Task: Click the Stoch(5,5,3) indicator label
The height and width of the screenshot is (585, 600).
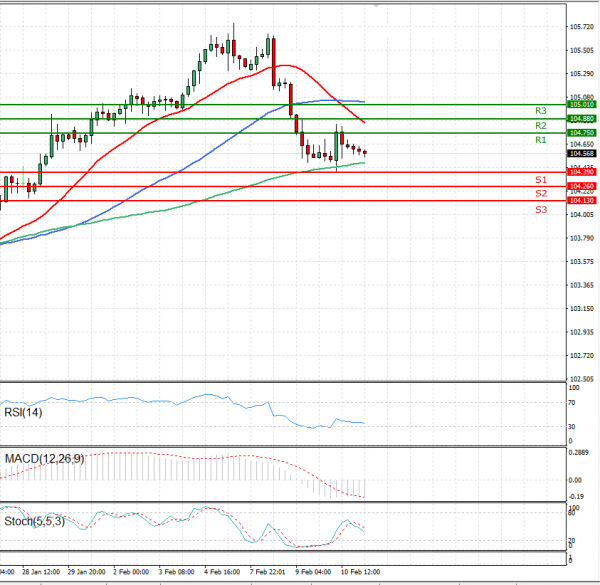Action: tap(34, 521)
